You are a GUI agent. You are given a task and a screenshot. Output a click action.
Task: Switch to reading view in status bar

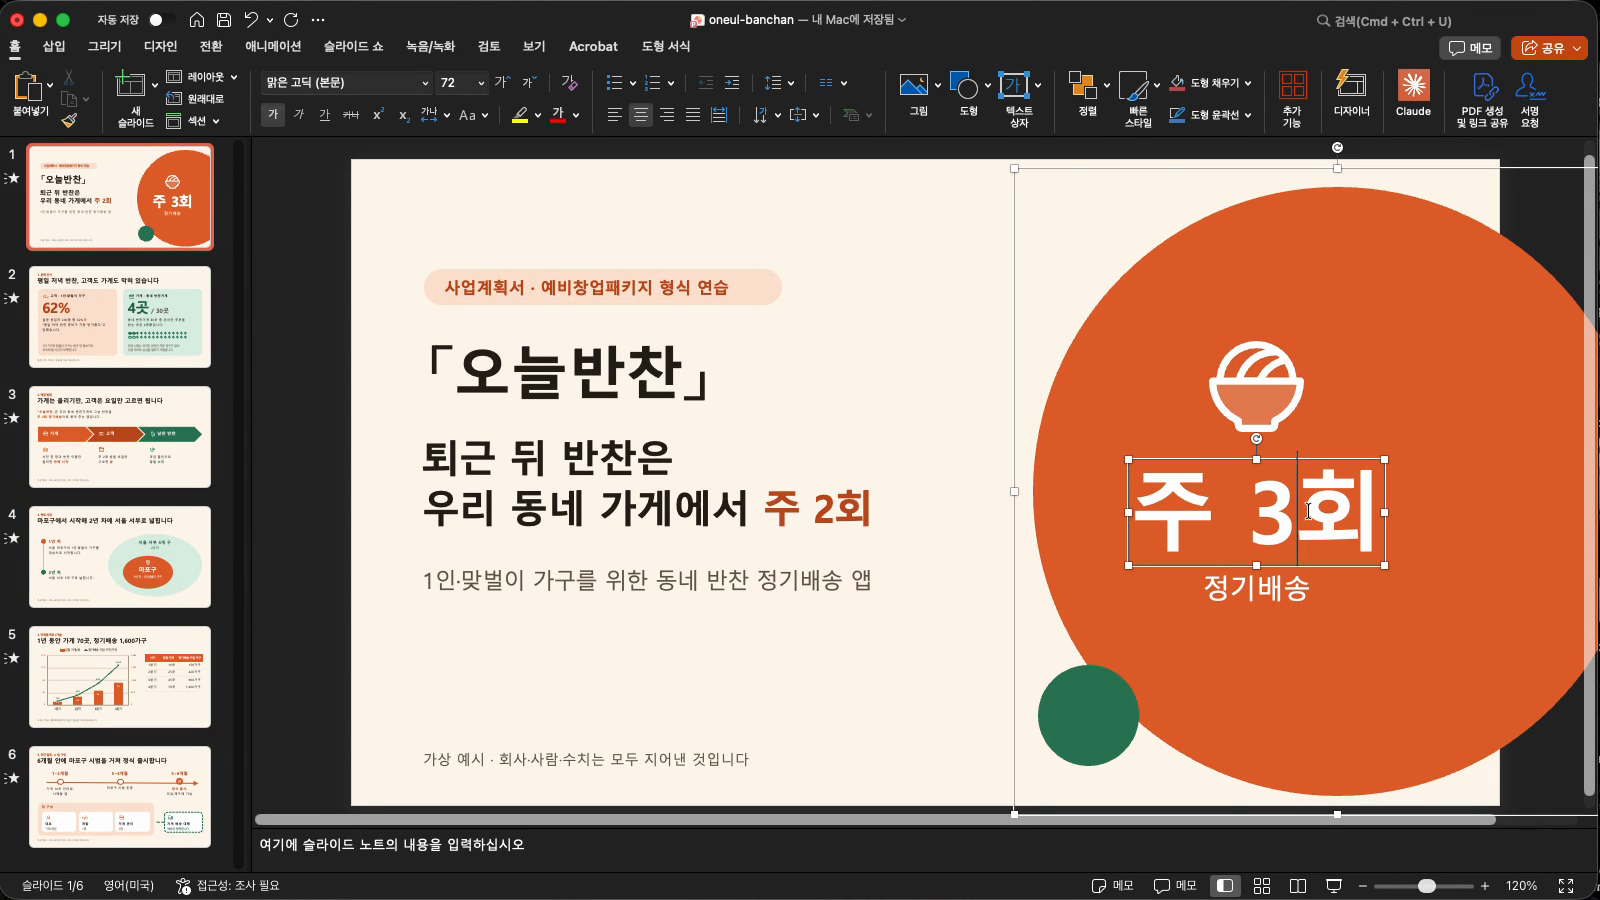pos(1298,886)
